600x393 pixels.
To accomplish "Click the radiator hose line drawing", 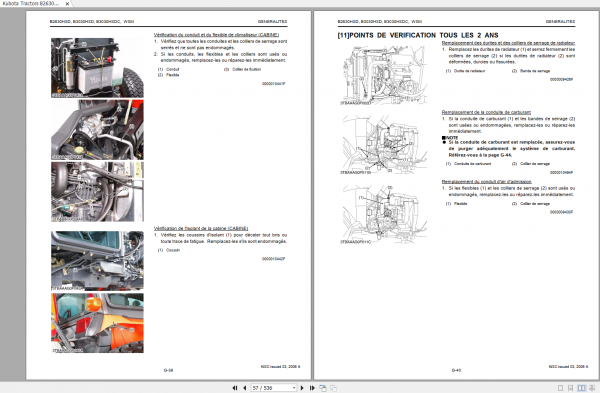I will 383,75.
